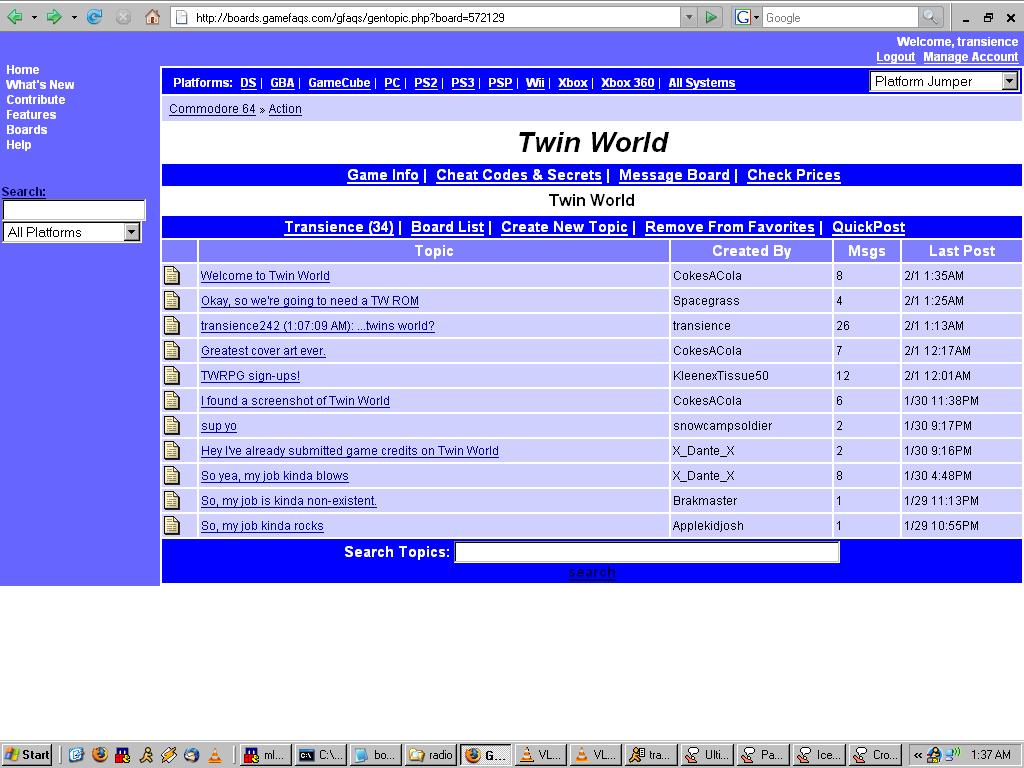
Task: Click the browser Back arrow button
Action: 15,17
